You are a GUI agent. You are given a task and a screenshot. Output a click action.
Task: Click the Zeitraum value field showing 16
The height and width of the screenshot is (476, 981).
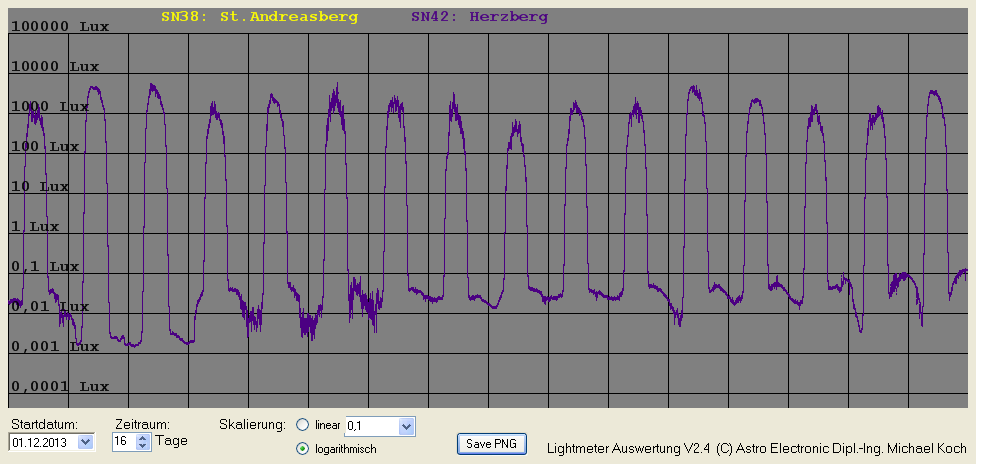pyautogui.click(x=125, y=442)
